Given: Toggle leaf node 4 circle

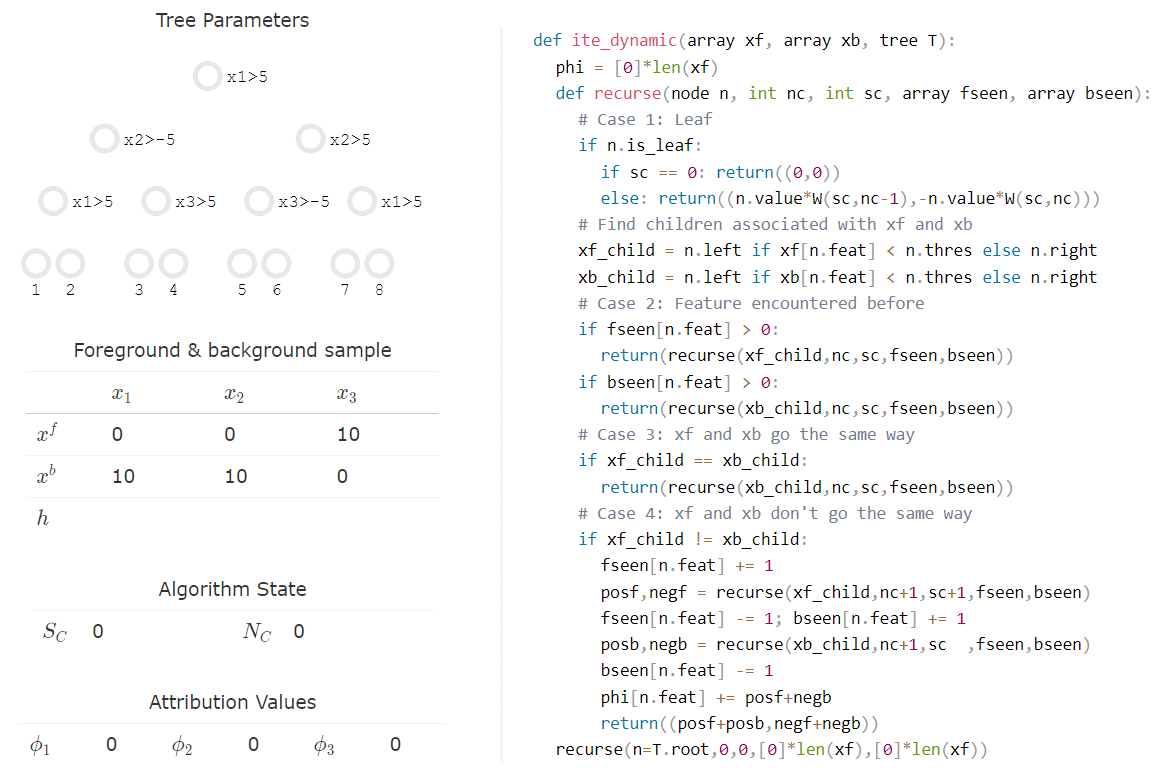Looking at the screenshot, I should pyautogui.click(x=173, y=263).
